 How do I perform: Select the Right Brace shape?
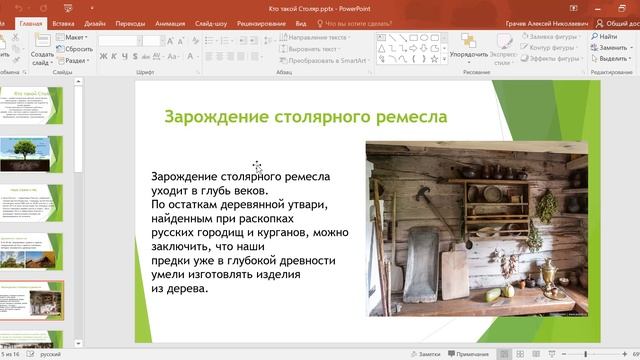coord(424,59)
